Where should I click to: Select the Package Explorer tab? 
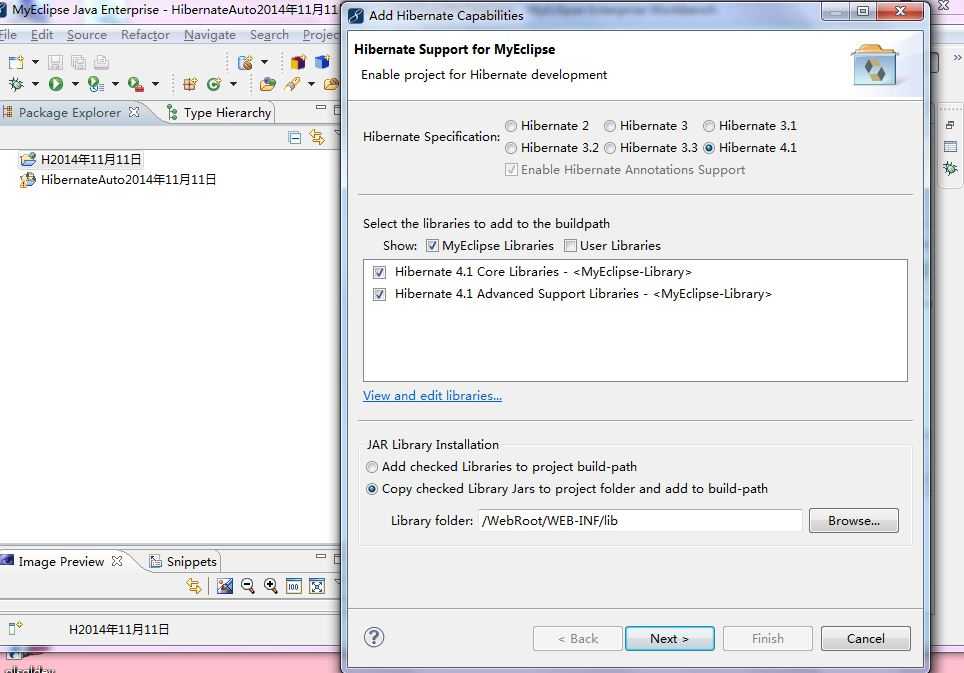tap(69, 113)
